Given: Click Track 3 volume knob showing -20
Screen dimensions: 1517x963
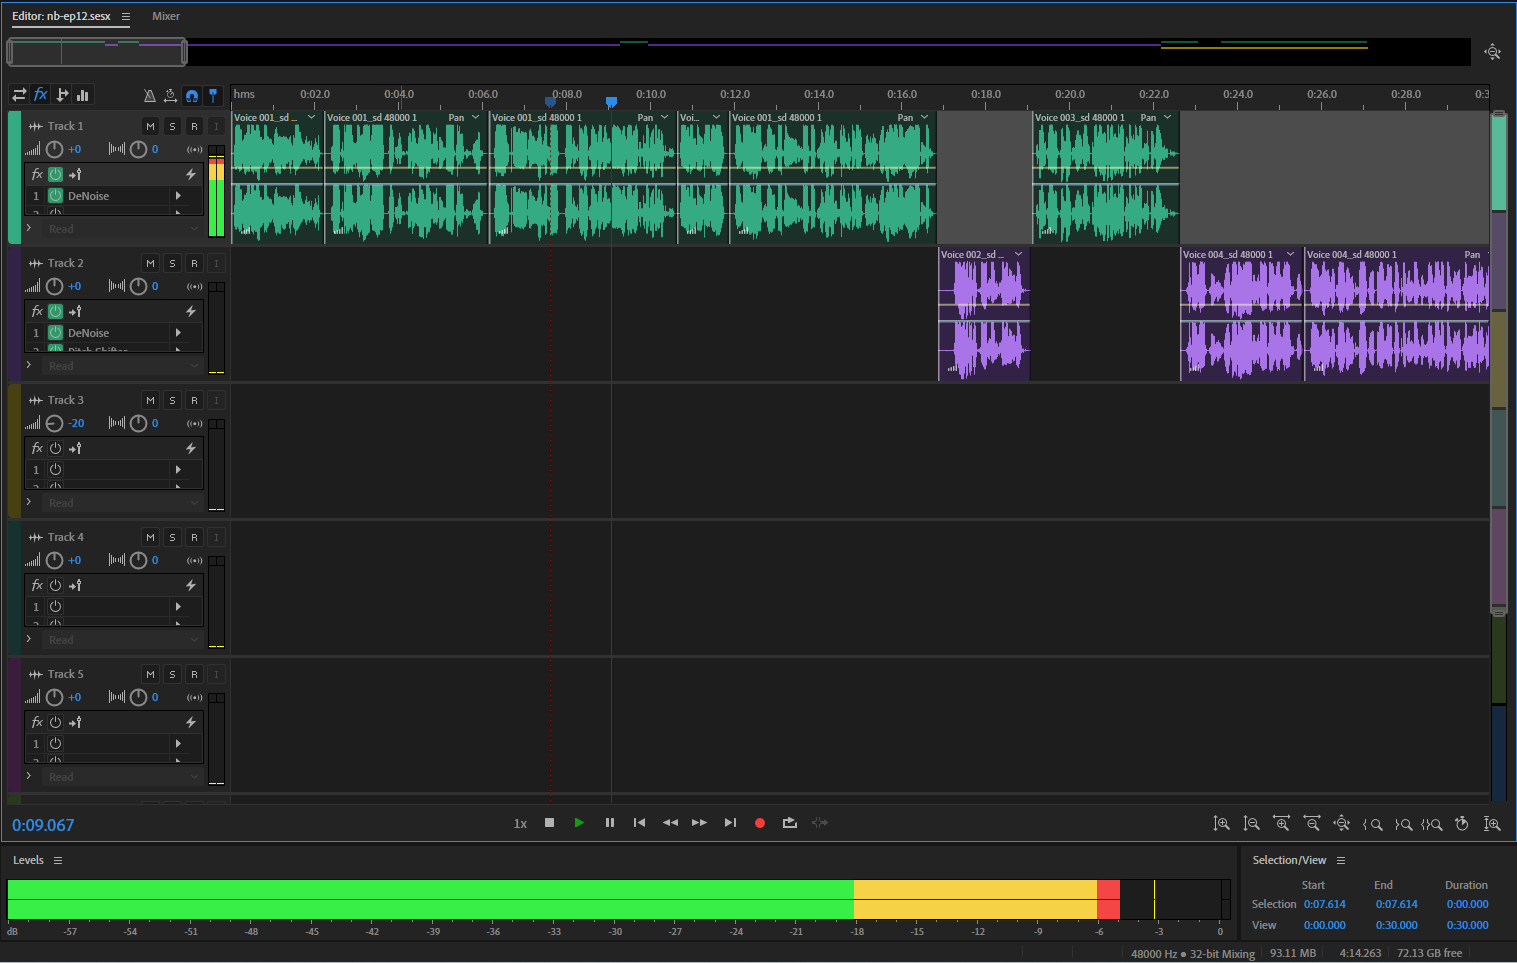Looking at the screenshot, I should click(55, 423).
